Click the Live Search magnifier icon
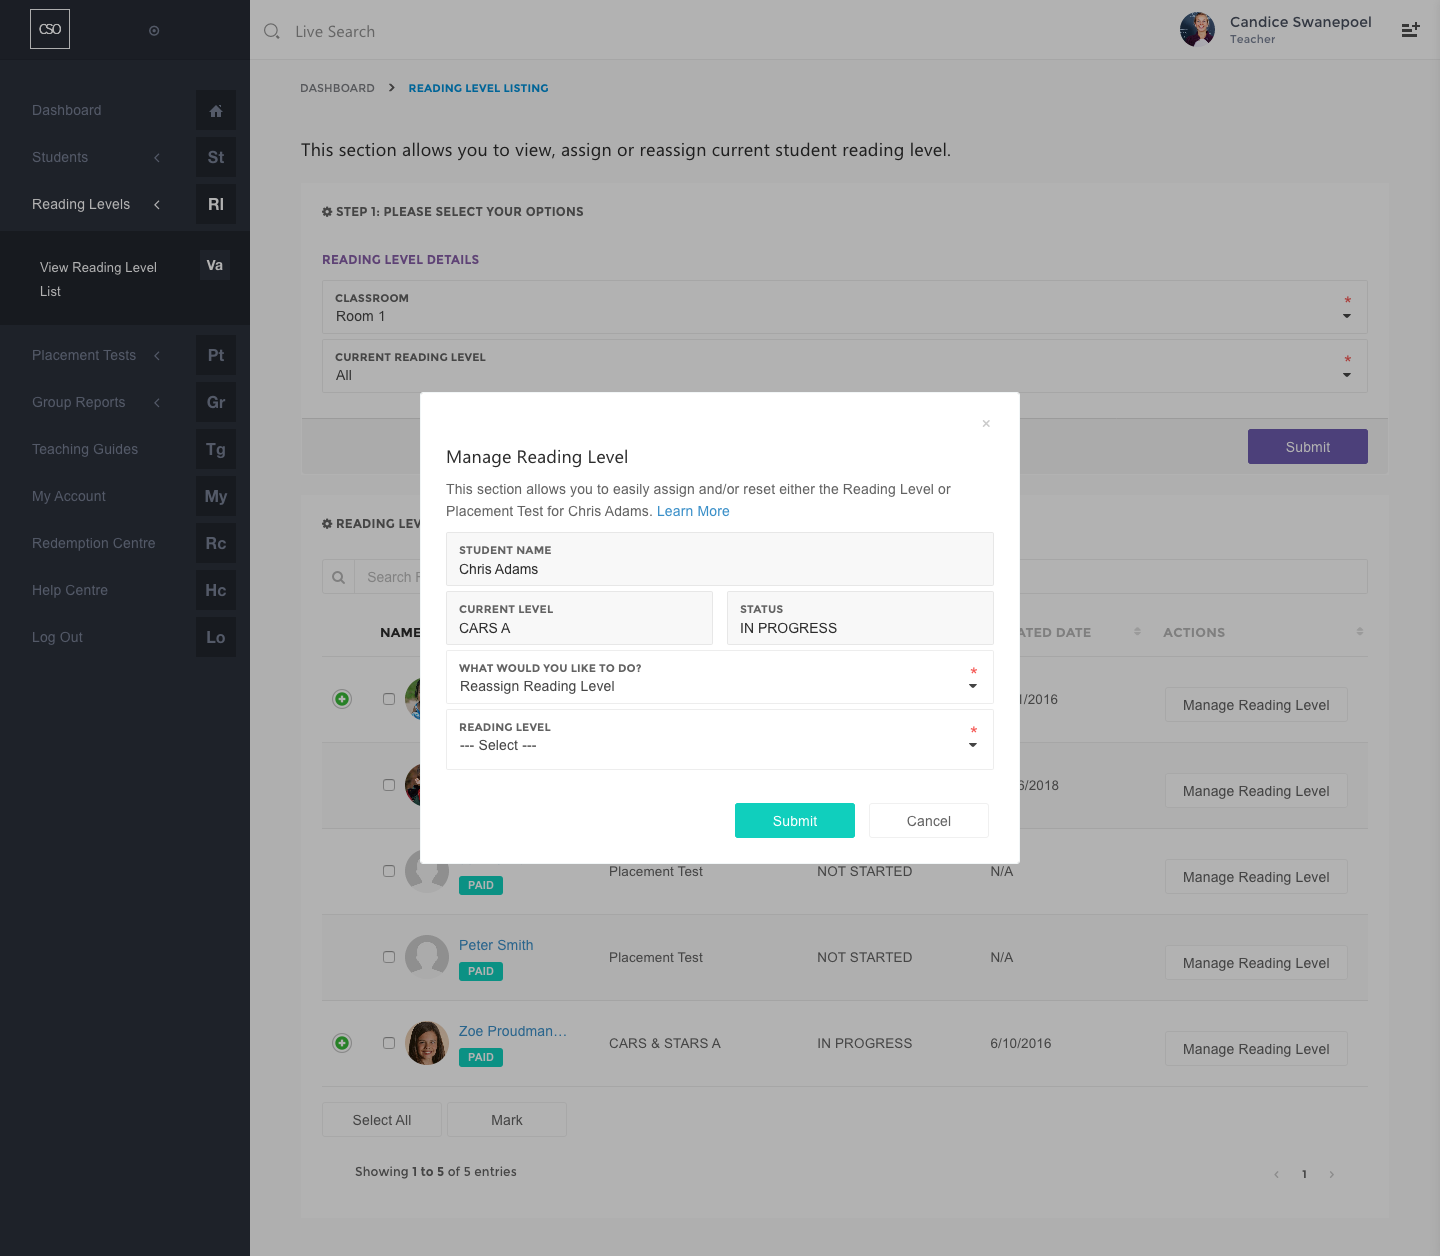The image size is (1440, 1256). (272, 32)
